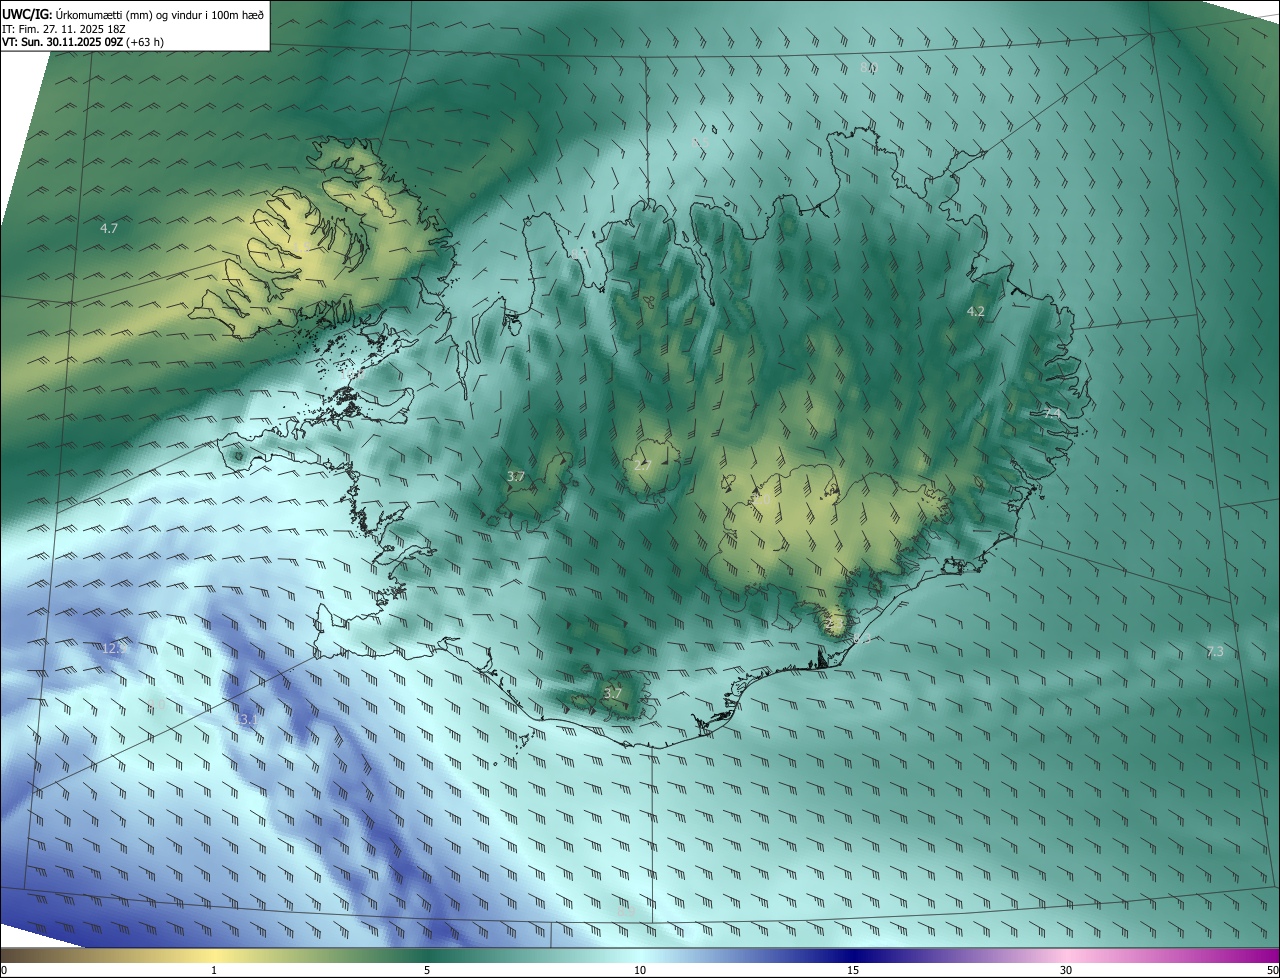1280x978 pixels.
Task: Click the colour scale tick labelled 10
Action: [x=640, y=970]
